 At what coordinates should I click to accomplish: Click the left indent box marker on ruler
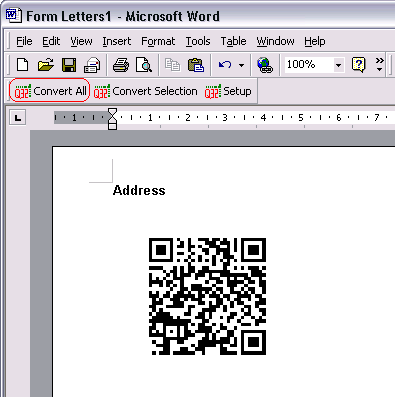pos(113,127)
